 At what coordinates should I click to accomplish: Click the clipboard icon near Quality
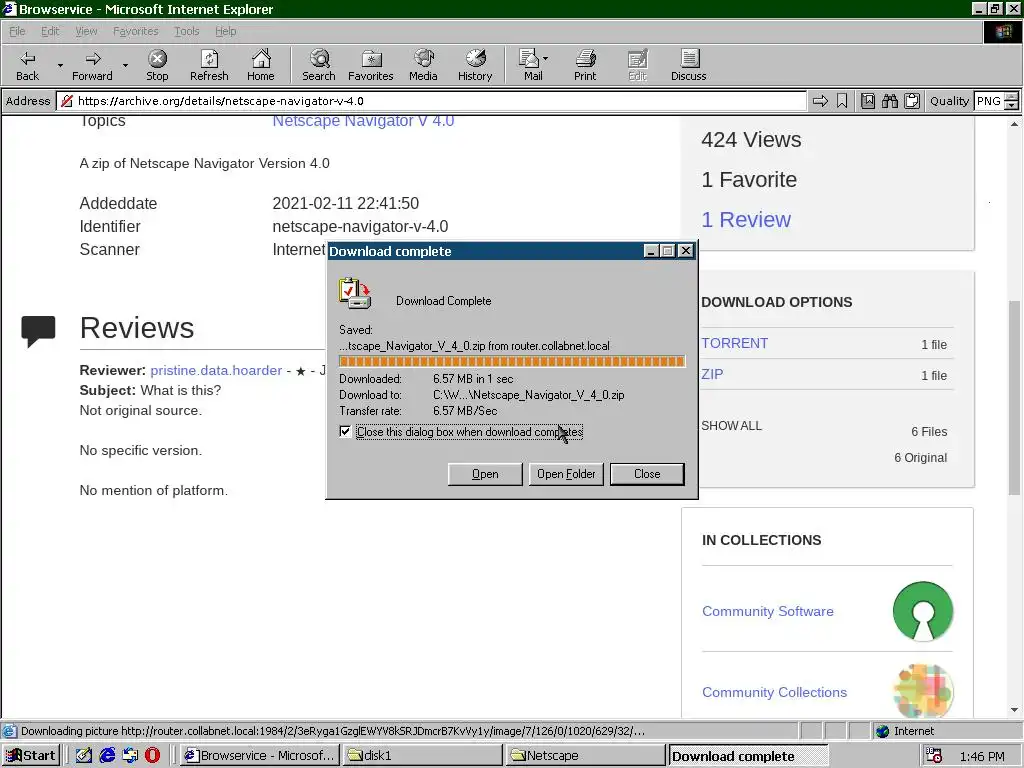(912, 101)
